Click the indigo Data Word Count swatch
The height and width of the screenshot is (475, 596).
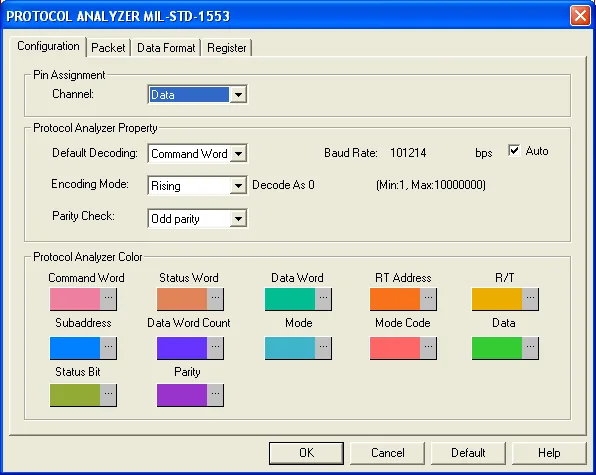tap(182, 348)
